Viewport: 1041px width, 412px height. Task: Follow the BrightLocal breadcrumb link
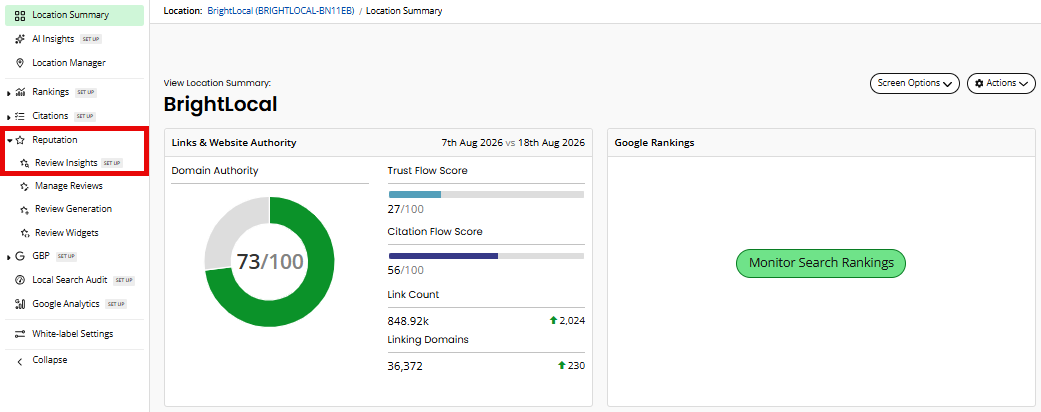click(280, 11)
